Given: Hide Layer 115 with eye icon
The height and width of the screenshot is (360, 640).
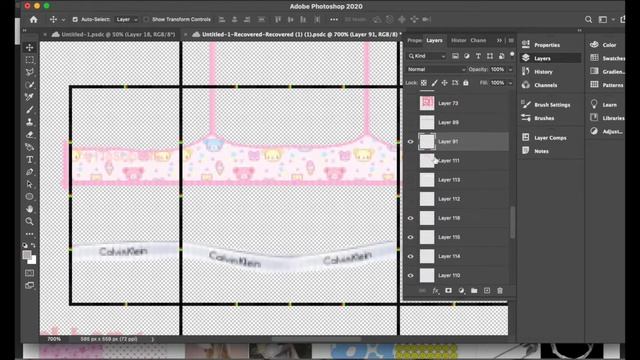Looking at the screenshot, I should pos(411,237).
